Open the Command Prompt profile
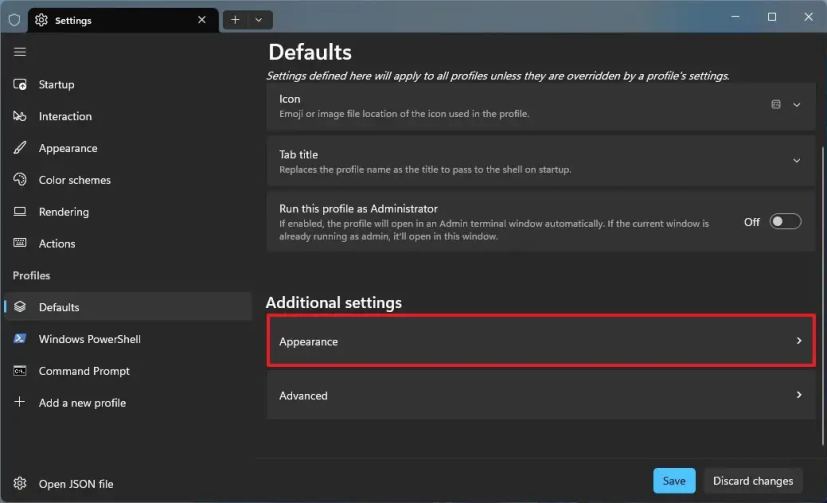The image size is (827, 503). [84, 371]
